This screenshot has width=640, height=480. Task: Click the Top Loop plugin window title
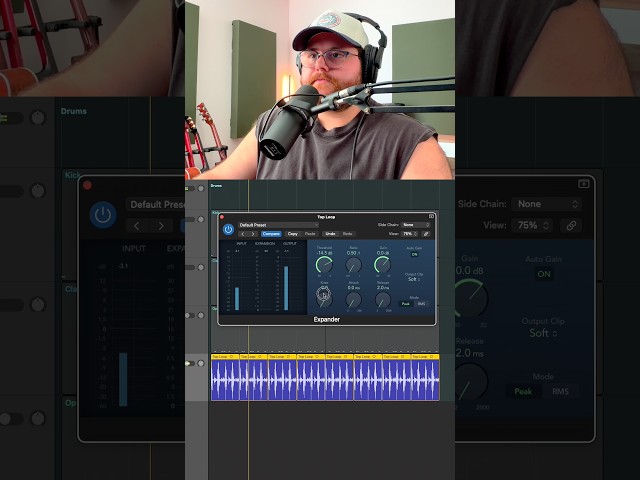(326, 217)
